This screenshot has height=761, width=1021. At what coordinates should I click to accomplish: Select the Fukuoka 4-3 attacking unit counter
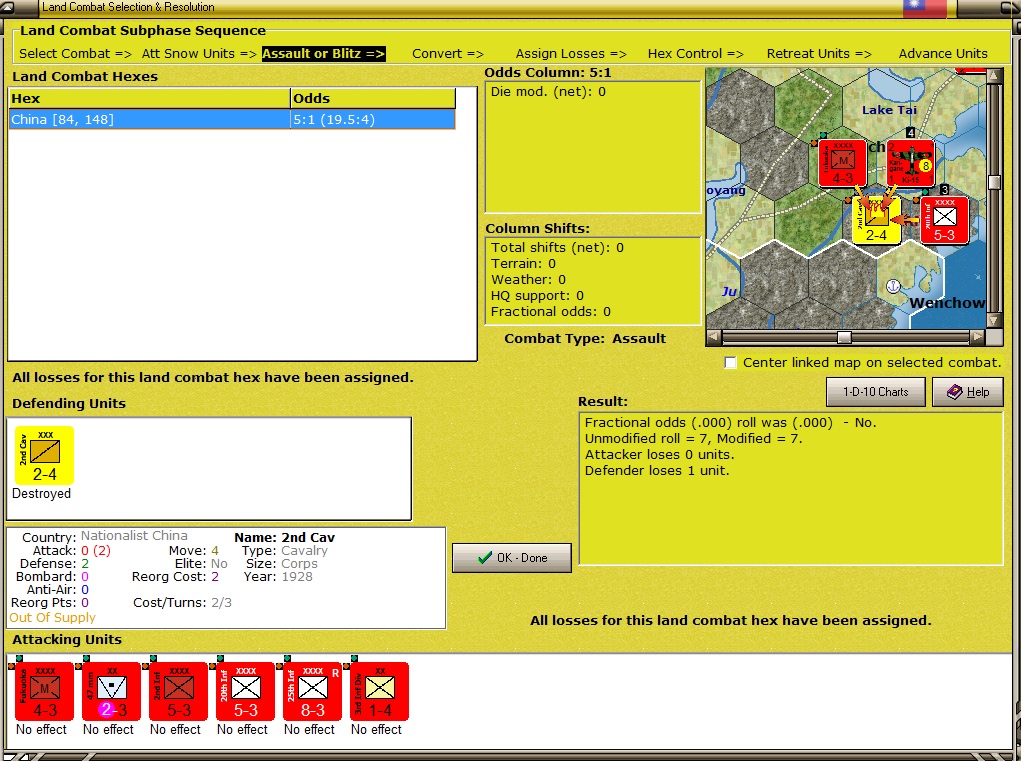point(45,691)
